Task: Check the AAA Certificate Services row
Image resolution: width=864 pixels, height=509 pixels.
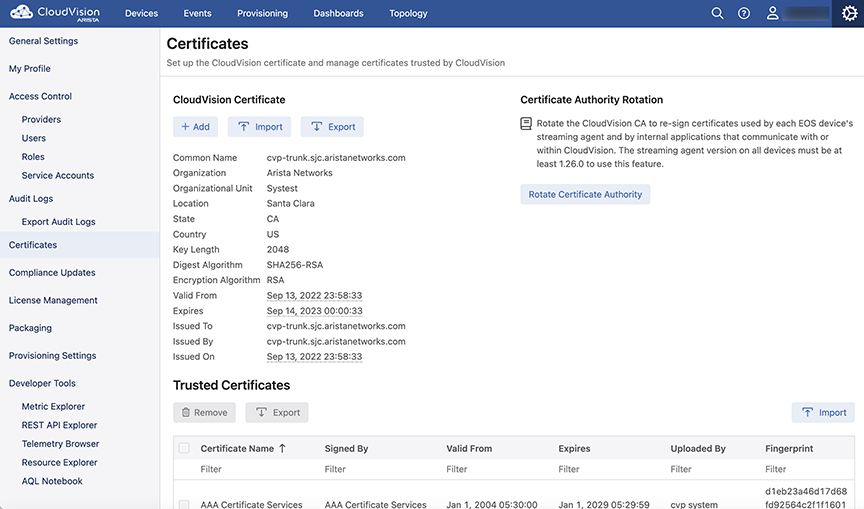Action: [184, 504]
